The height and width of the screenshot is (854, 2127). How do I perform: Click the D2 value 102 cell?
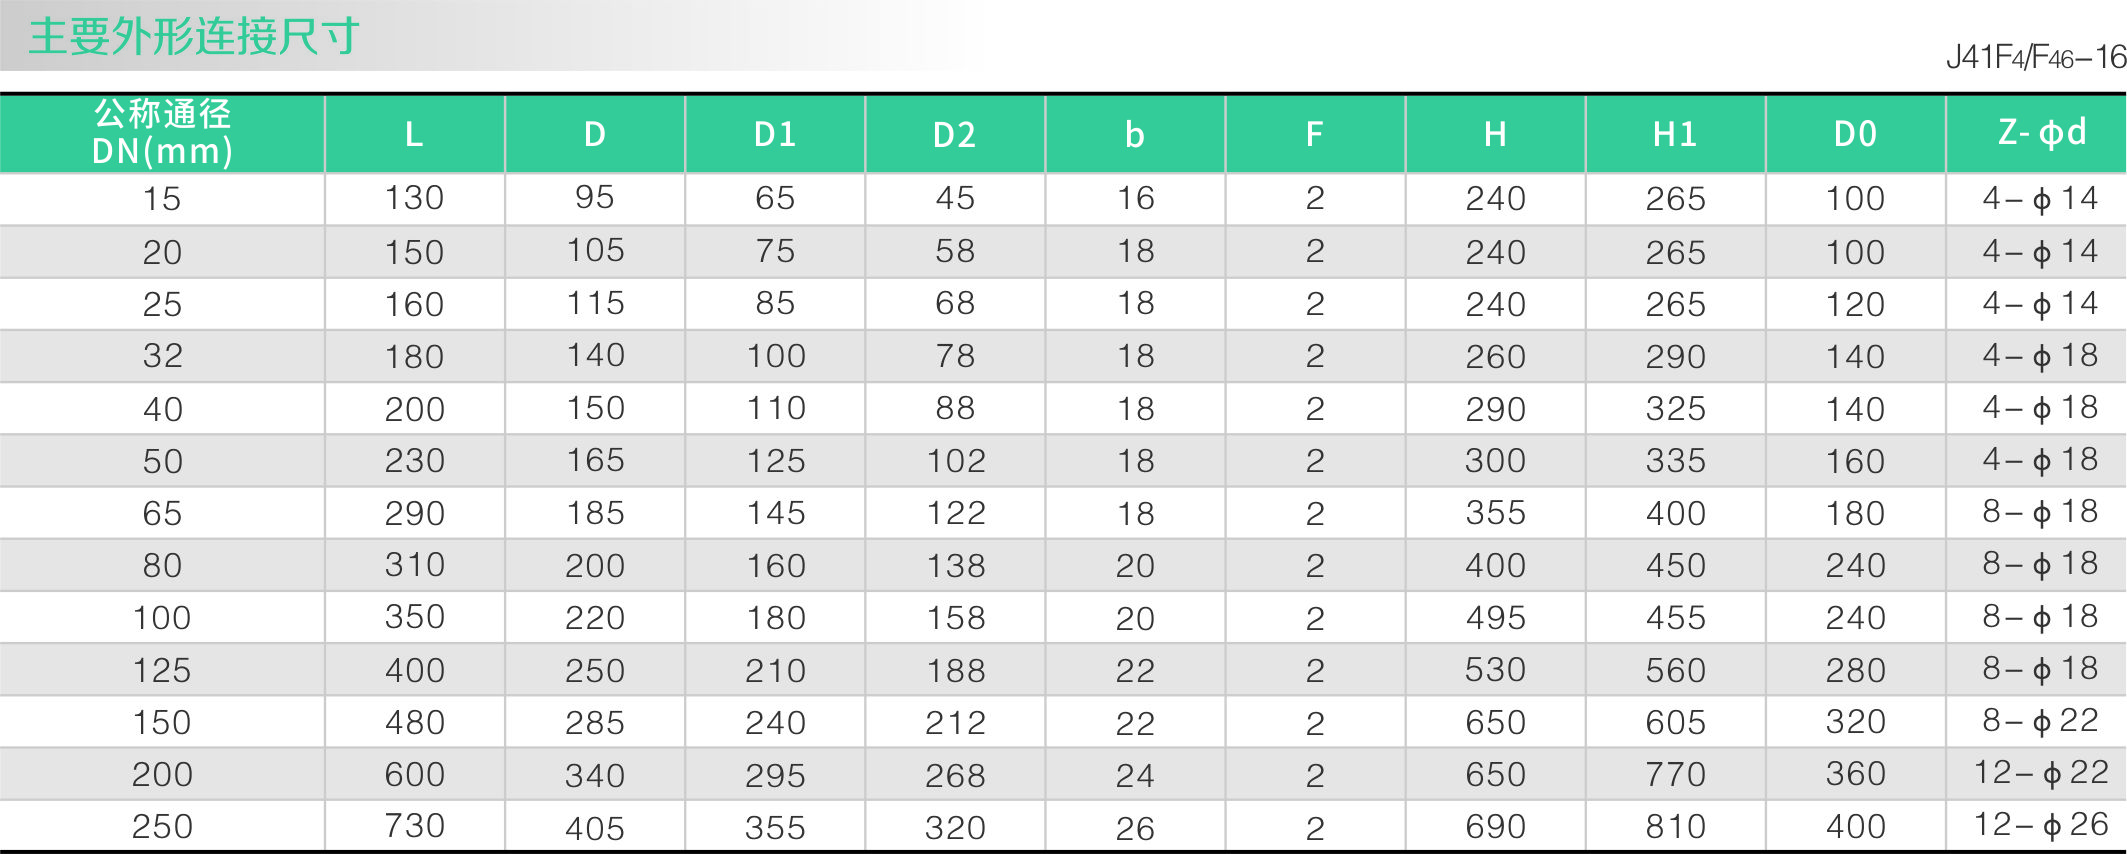(x=955, y=461)
